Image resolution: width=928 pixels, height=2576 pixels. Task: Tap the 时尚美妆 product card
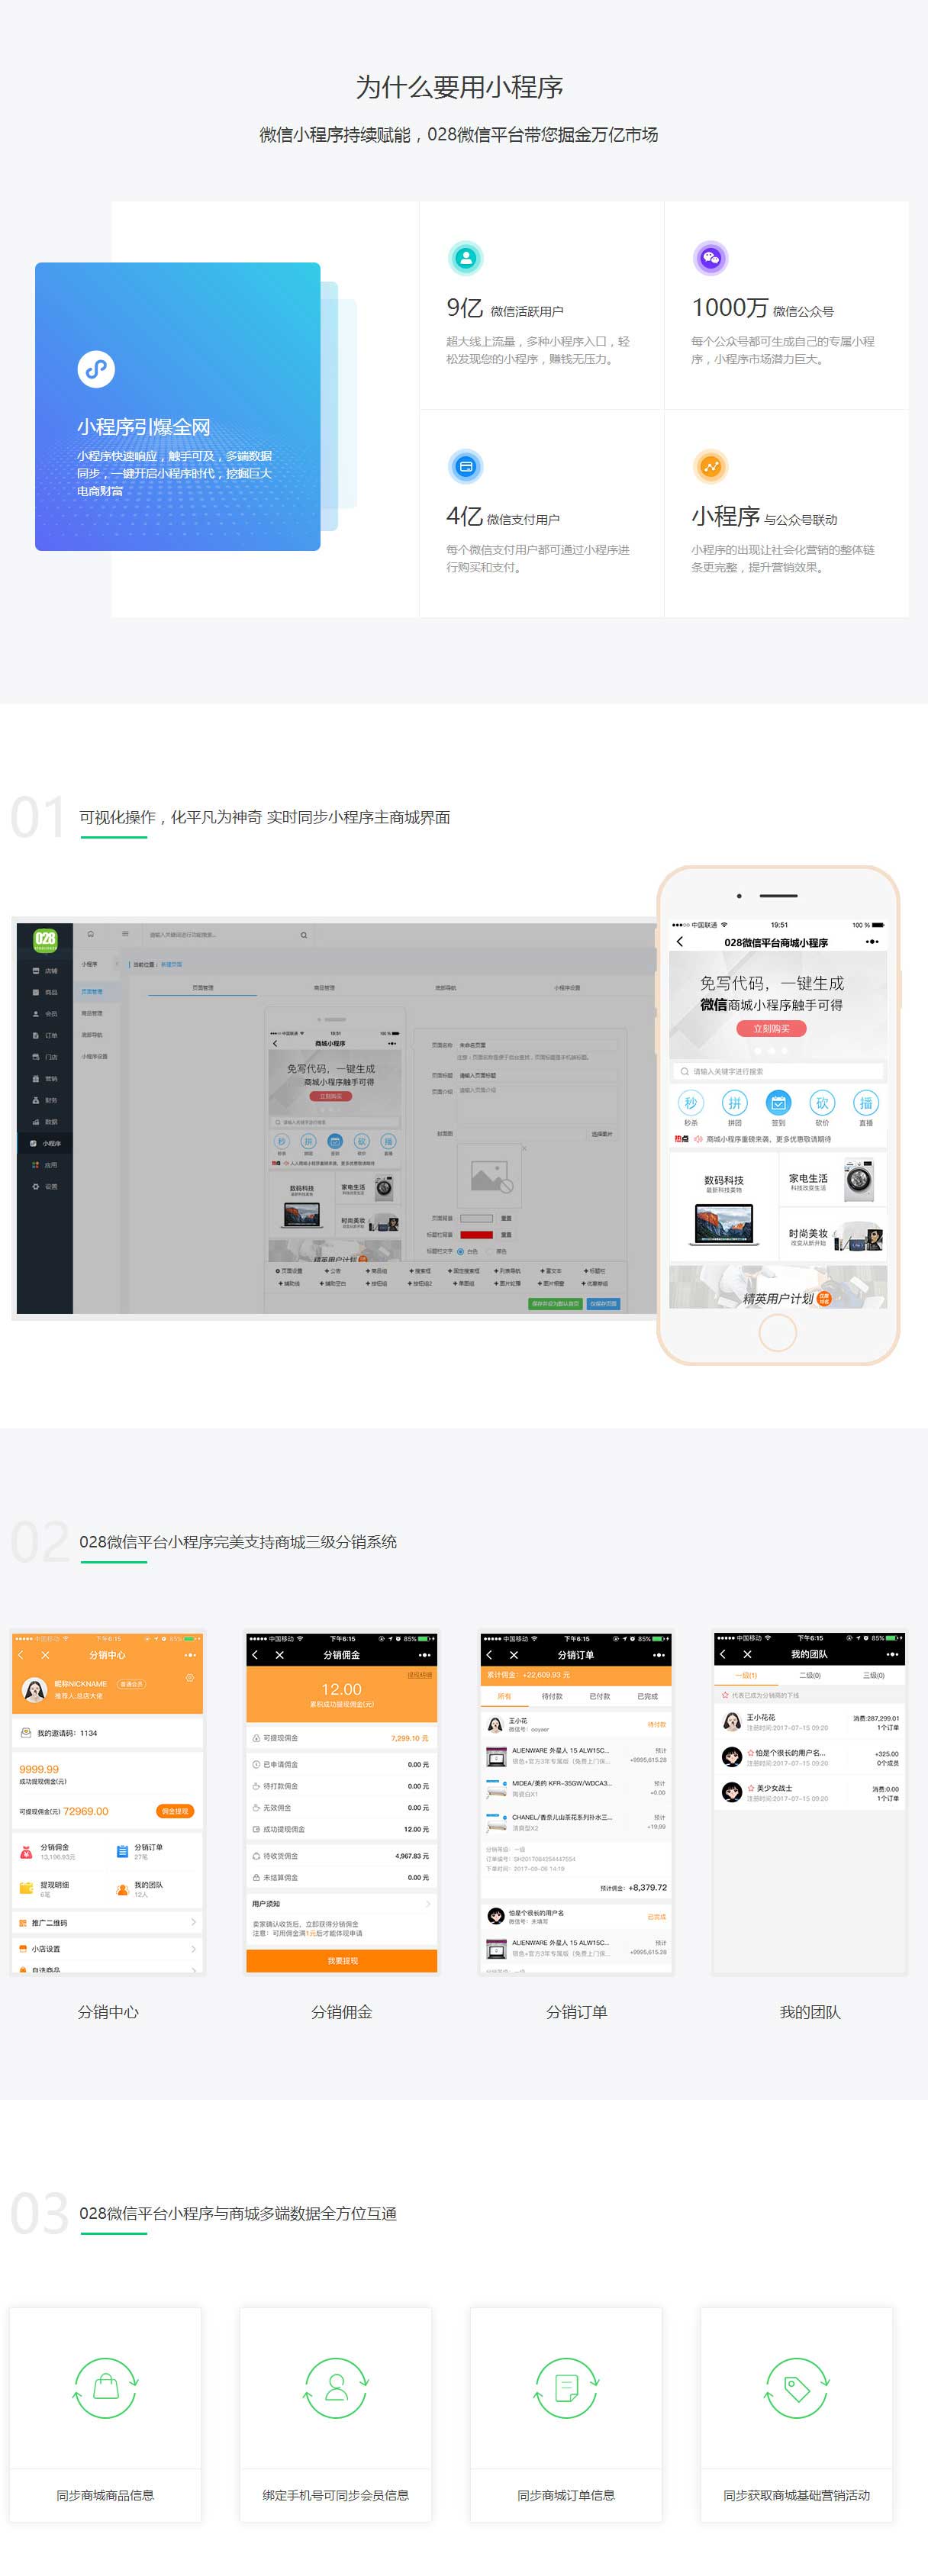coord(833,1235)
